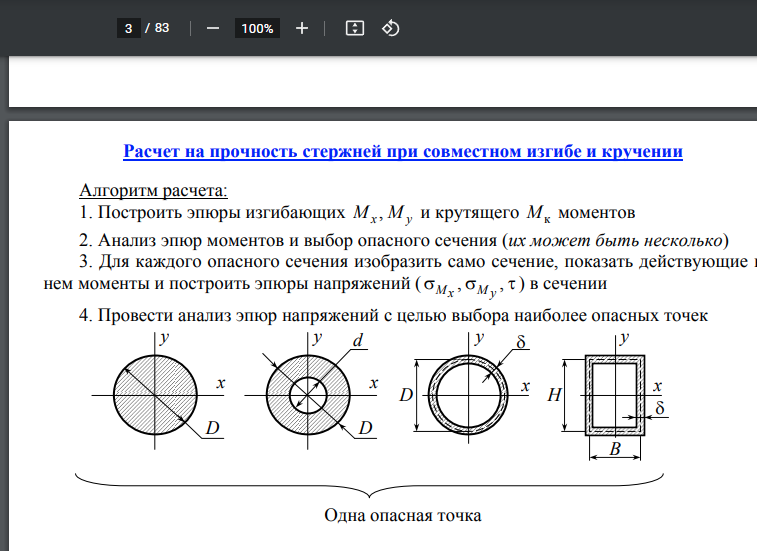Toggle the fit to page icon
Image resolution: width=757 pixels, height=551 pixels.
point(353,28)
